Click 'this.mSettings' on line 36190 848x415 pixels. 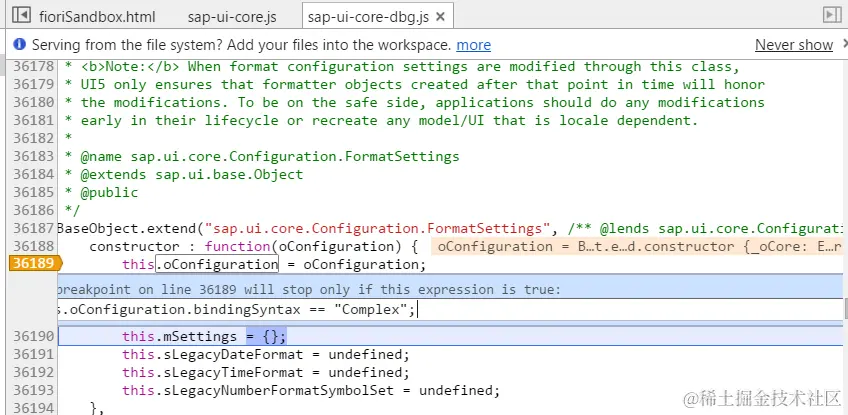click(180, 337)
